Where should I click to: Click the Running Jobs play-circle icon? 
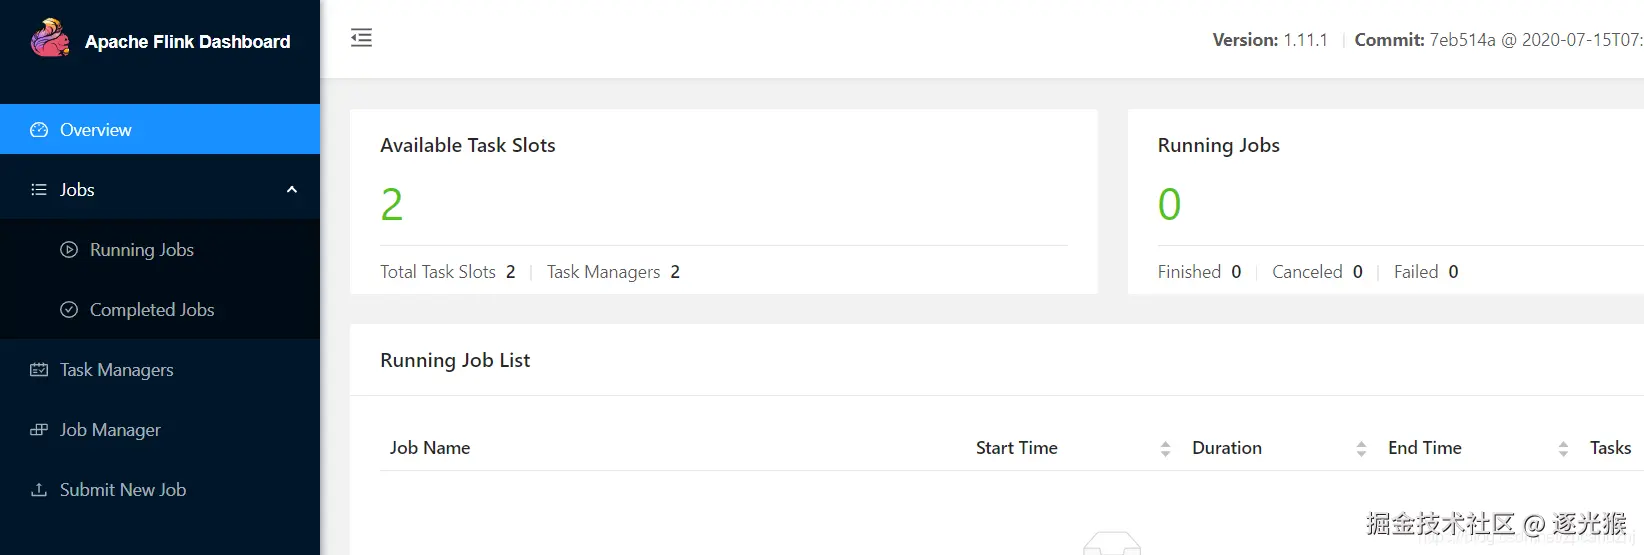69,250
